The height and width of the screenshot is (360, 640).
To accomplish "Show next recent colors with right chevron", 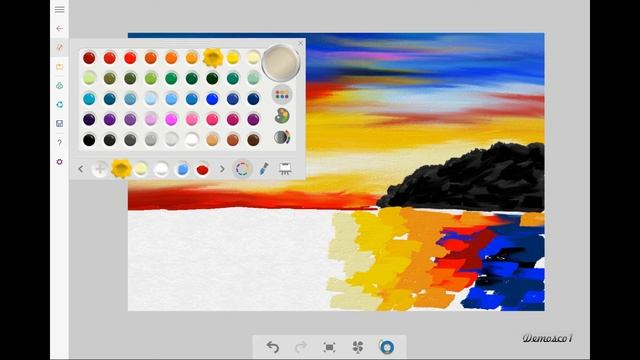I will point(222,169).
